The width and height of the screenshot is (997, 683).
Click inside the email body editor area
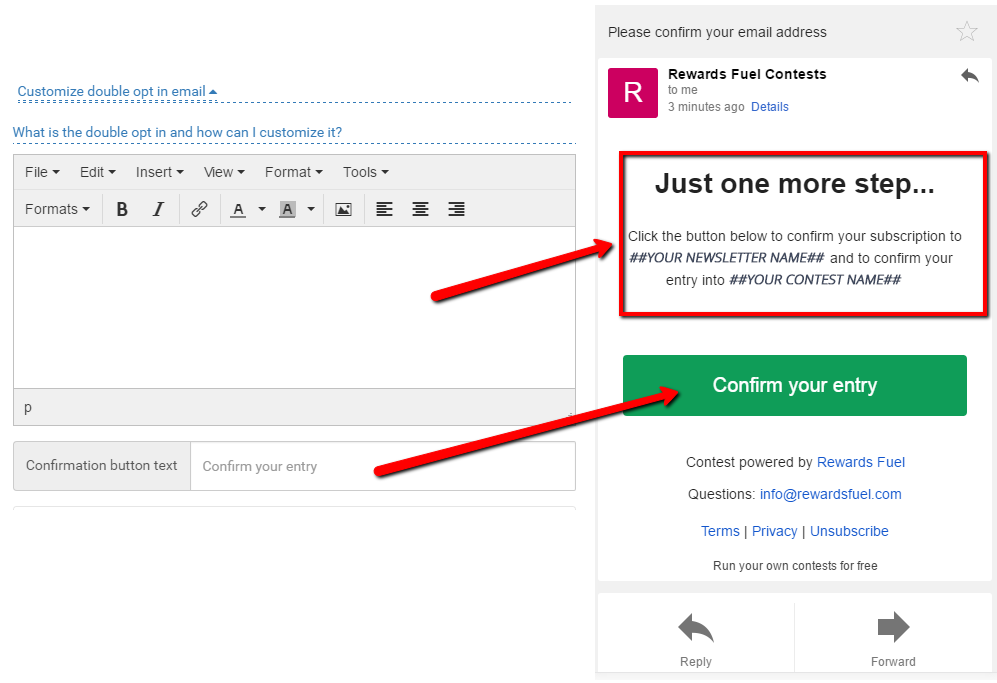(x=294, y=307)
